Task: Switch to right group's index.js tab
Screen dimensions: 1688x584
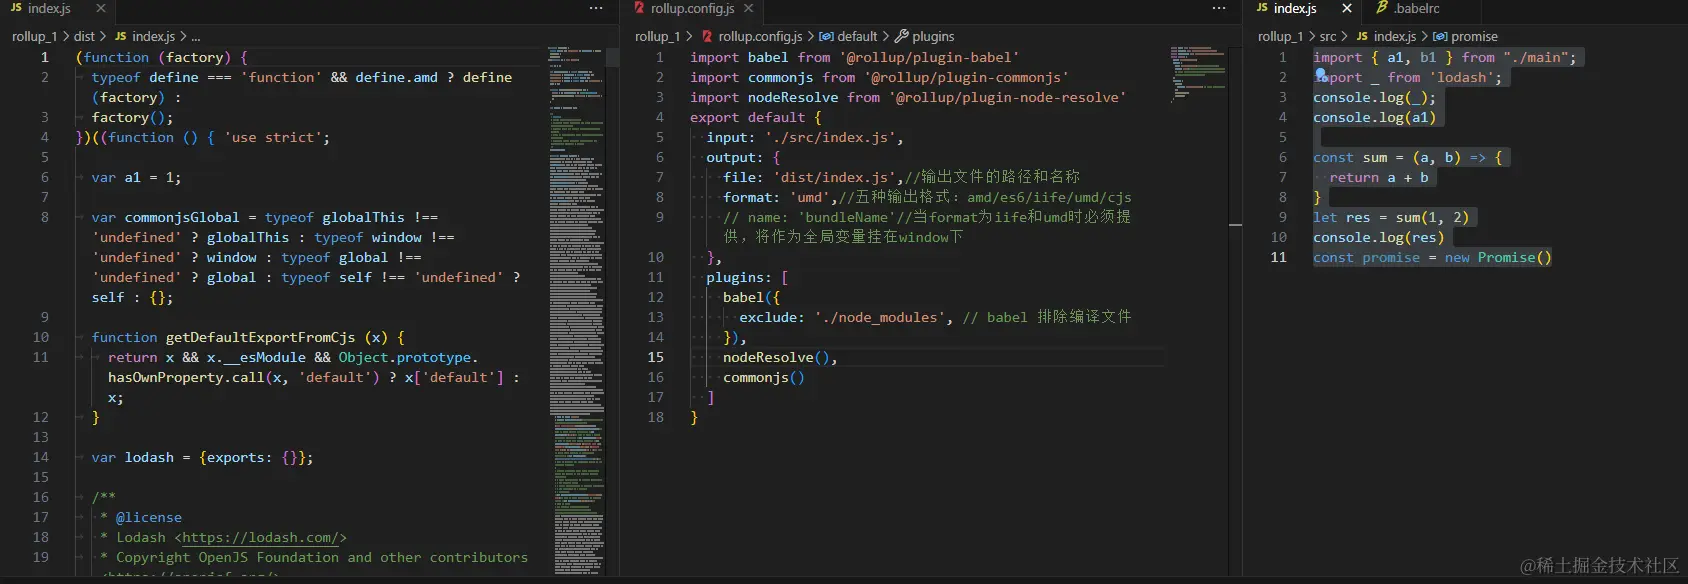Action: click(x=1295, y=8)
